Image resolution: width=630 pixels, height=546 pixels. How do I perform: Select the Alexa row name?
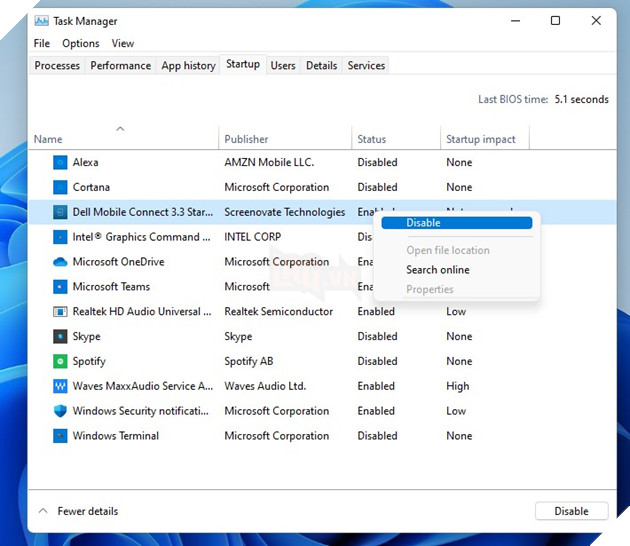[x=85, y=162]
